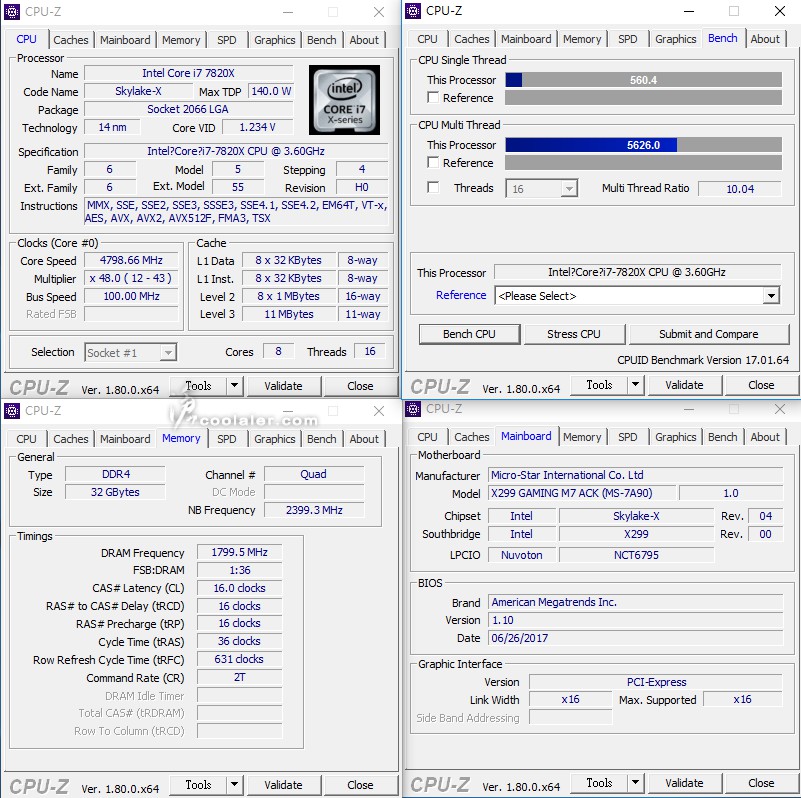Switch to the Graphics tab in the Bench window
This screenshot has height=798, width=801.
click(675, 39)
